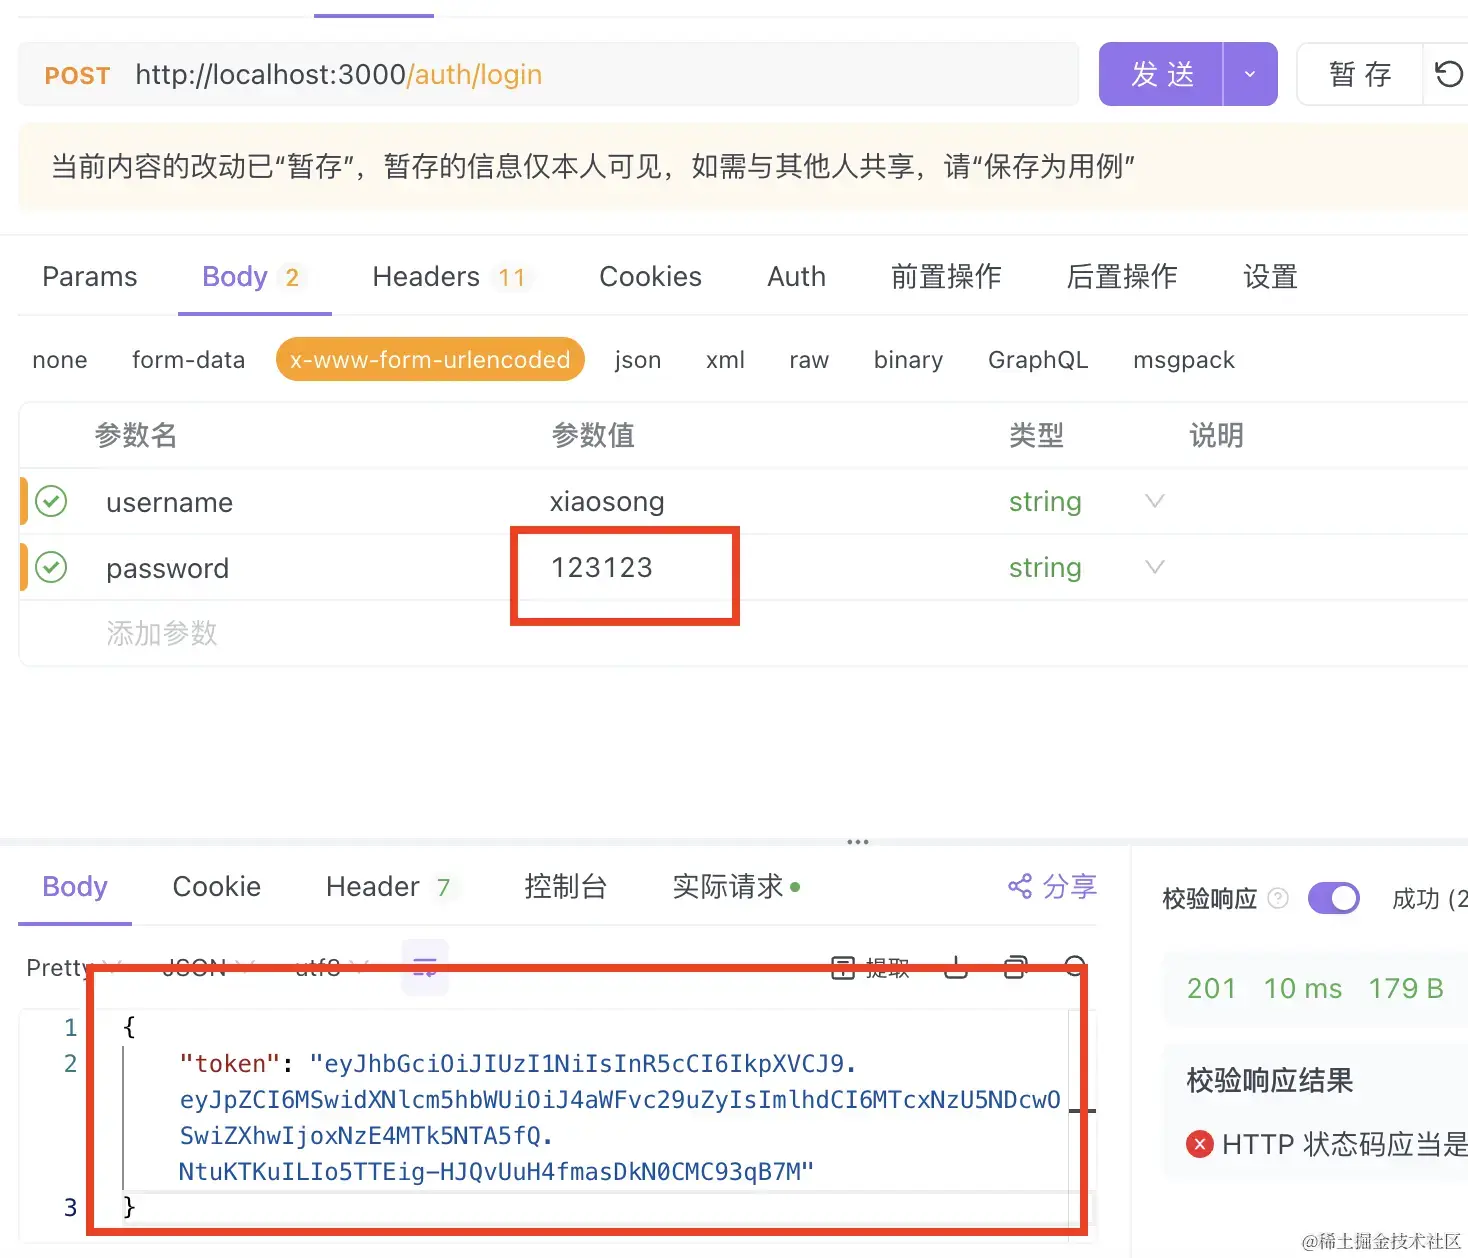Click the 10 ms response time
Image resolution: width=1468 pixels, height=1258 pixels.
pyautogui.click(x=1303, y=989)
